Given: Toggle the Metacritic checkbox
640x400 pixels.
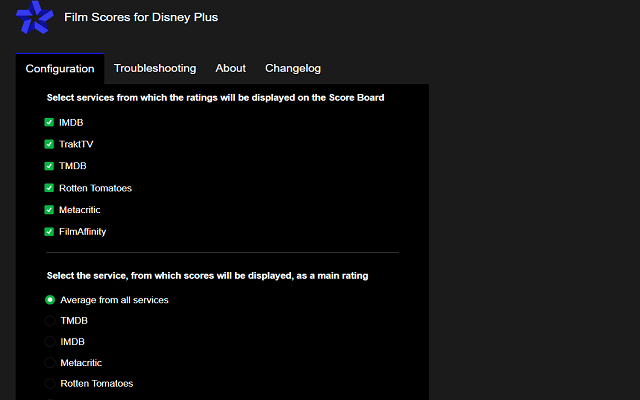Looking at the screenshot, I should click(49, 210).
